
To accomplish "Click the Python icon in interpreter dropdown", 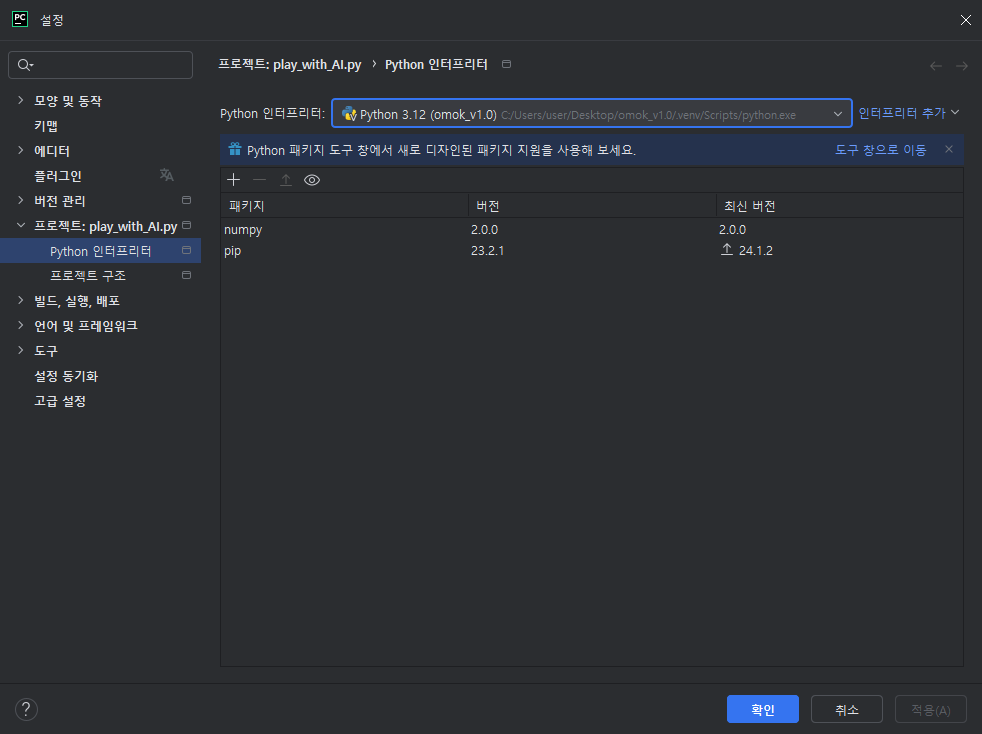I will (x=349, y=114).
